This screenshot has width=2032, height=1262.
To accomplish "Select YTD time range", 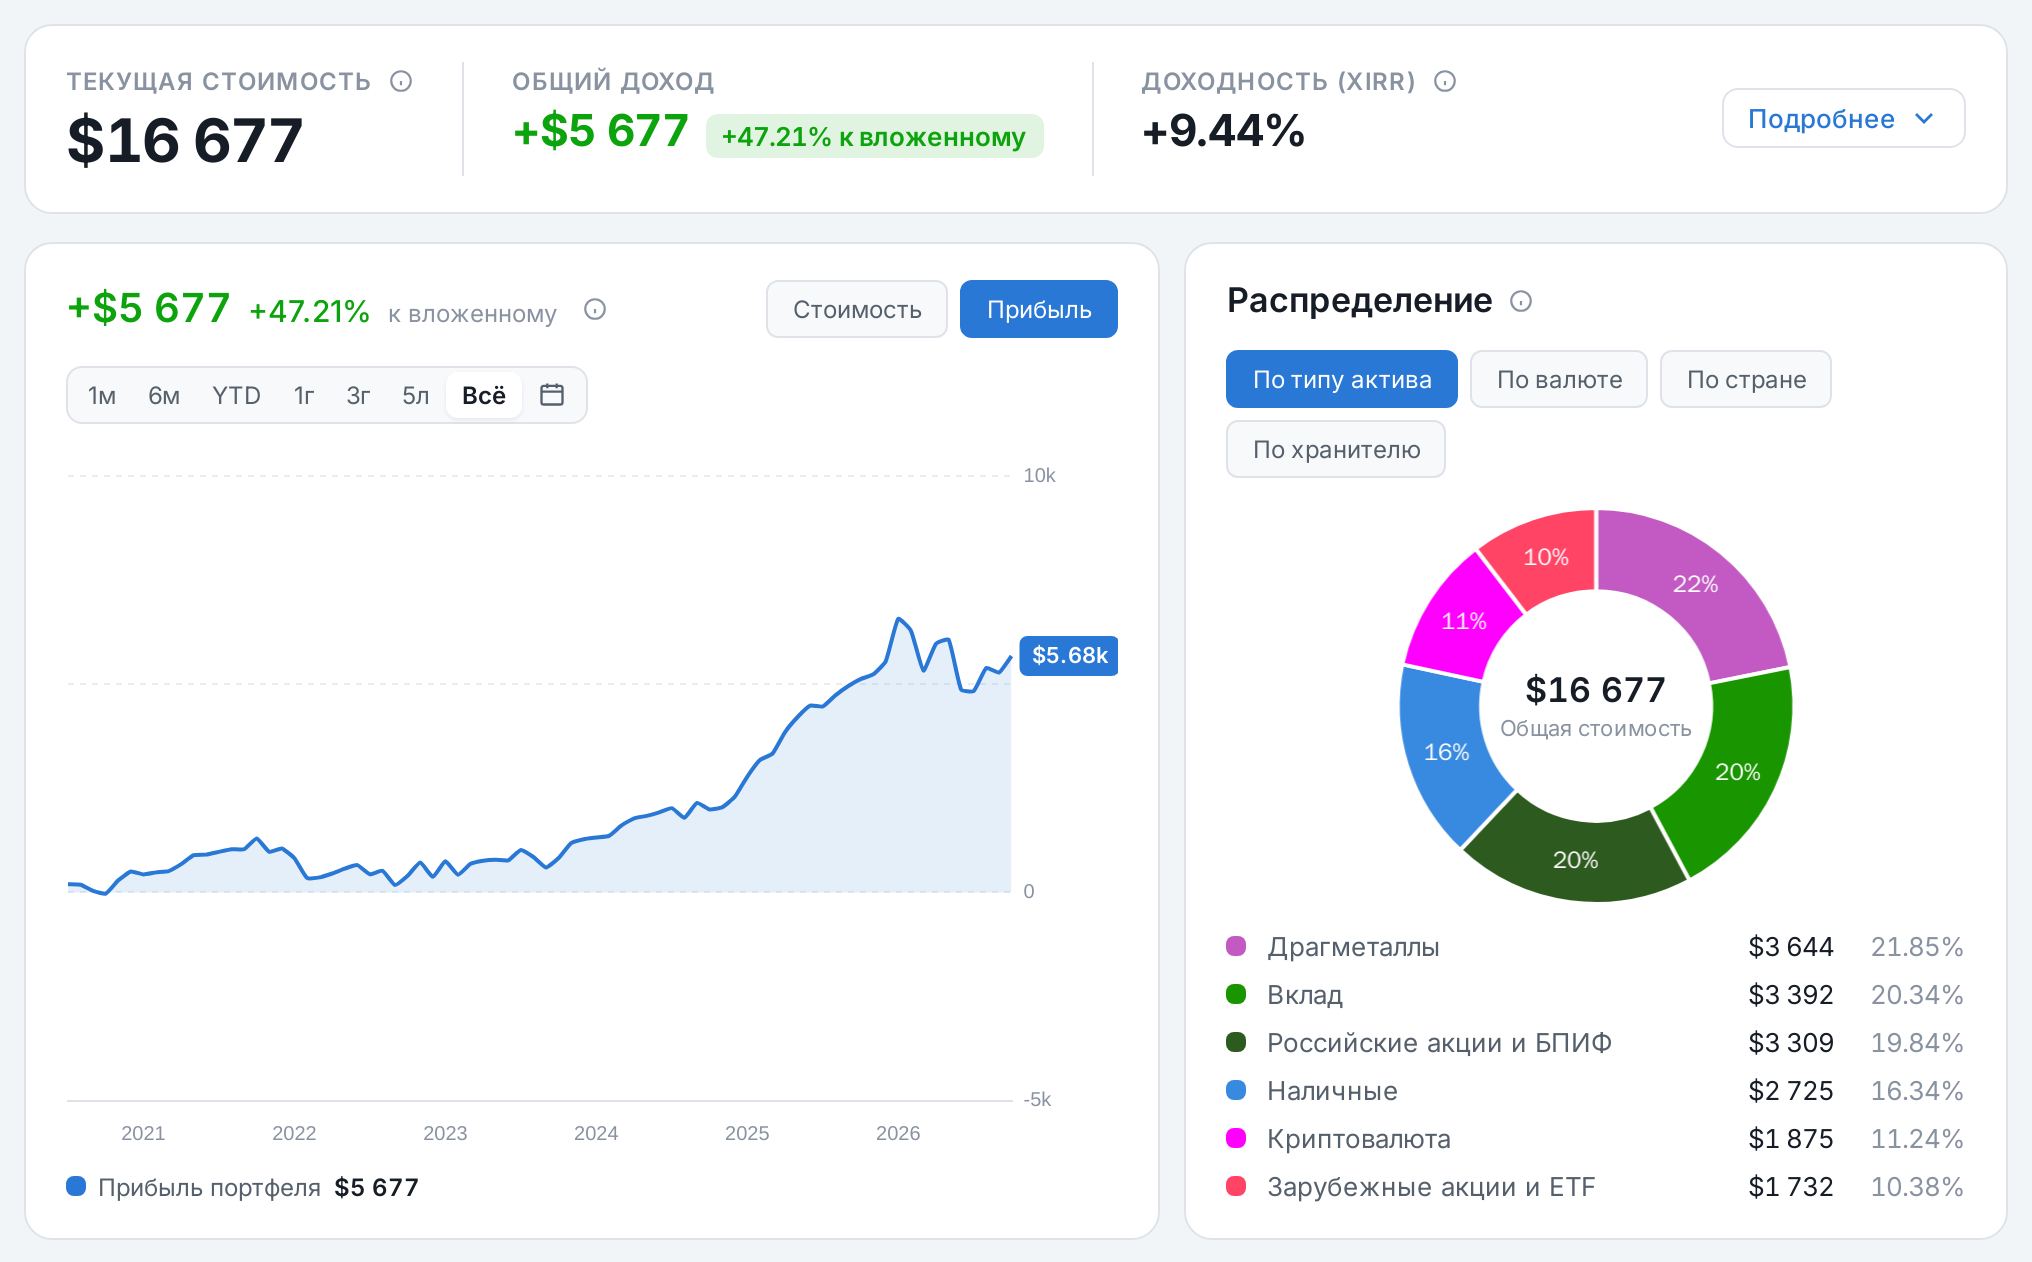I will click(236, 395).
